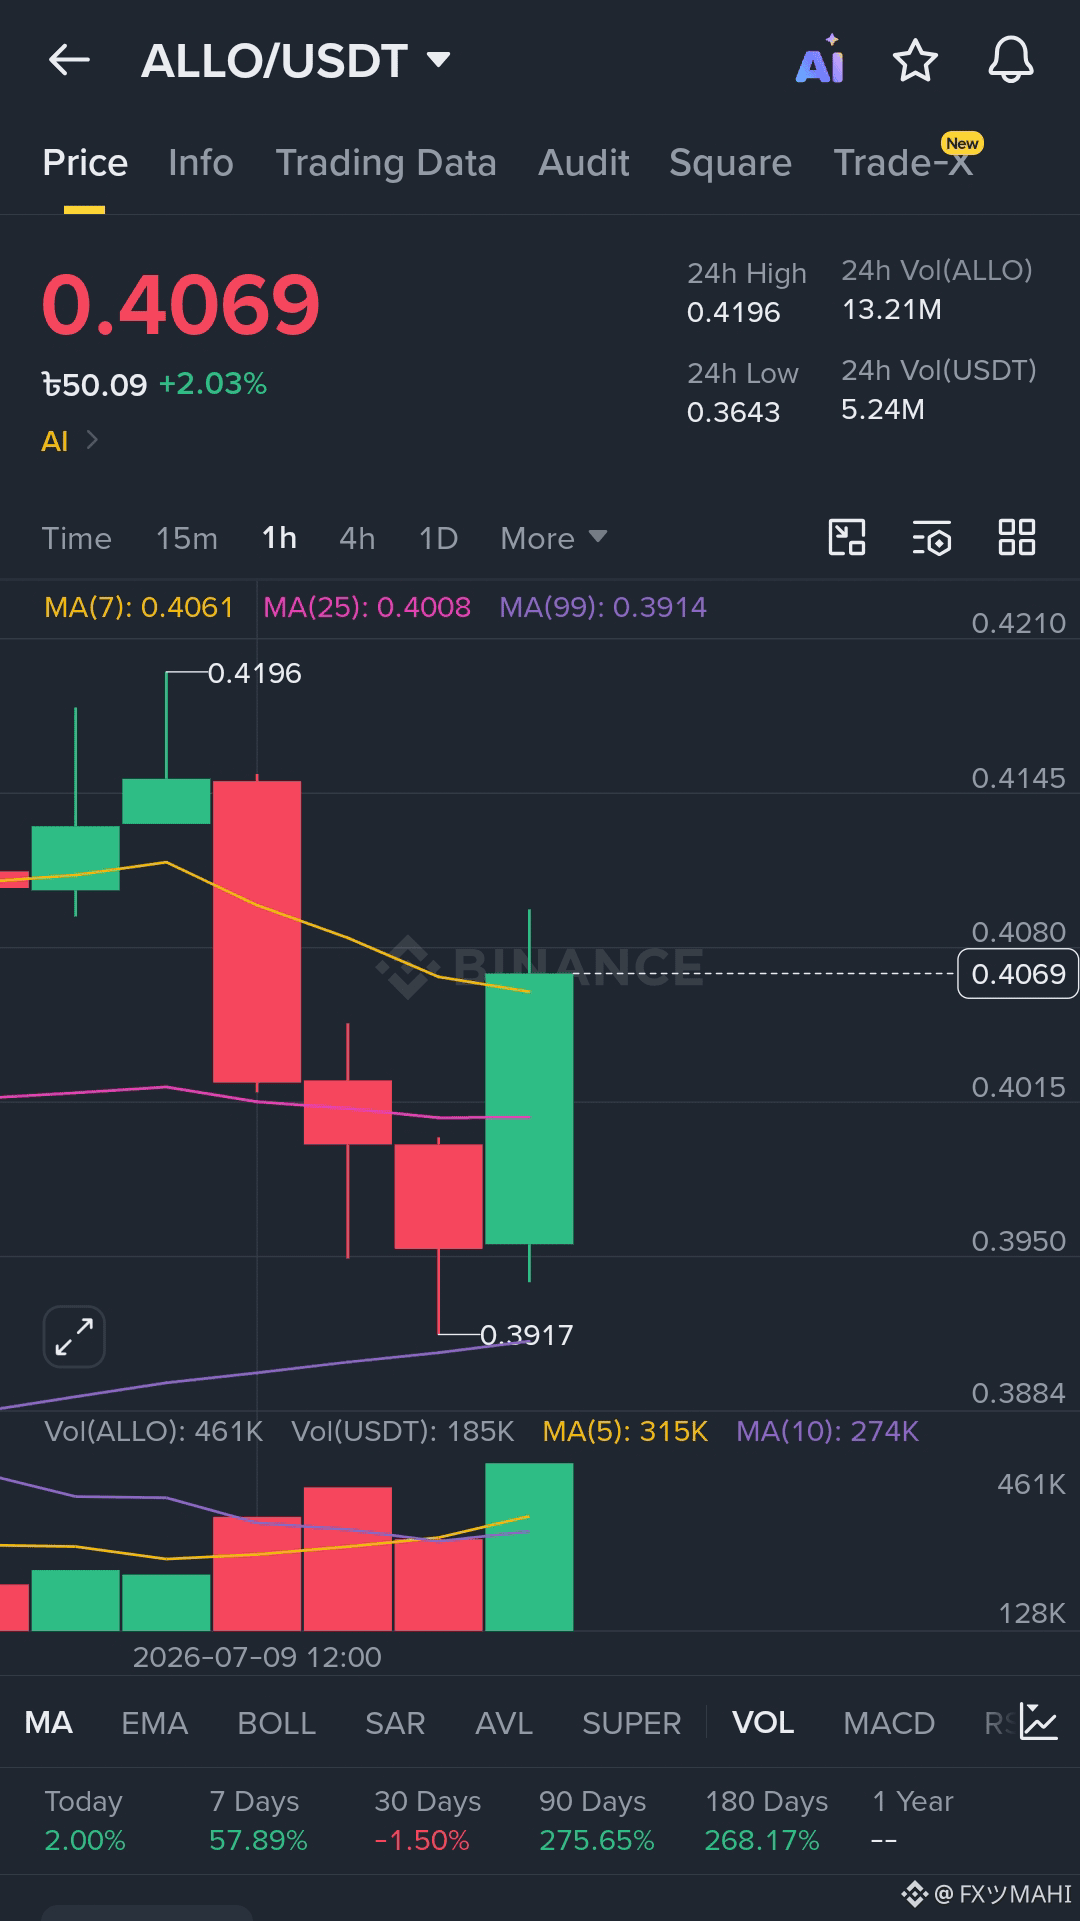Open the Trade-X tab
Viewport: 1080px width, 1921px height.
904,163
